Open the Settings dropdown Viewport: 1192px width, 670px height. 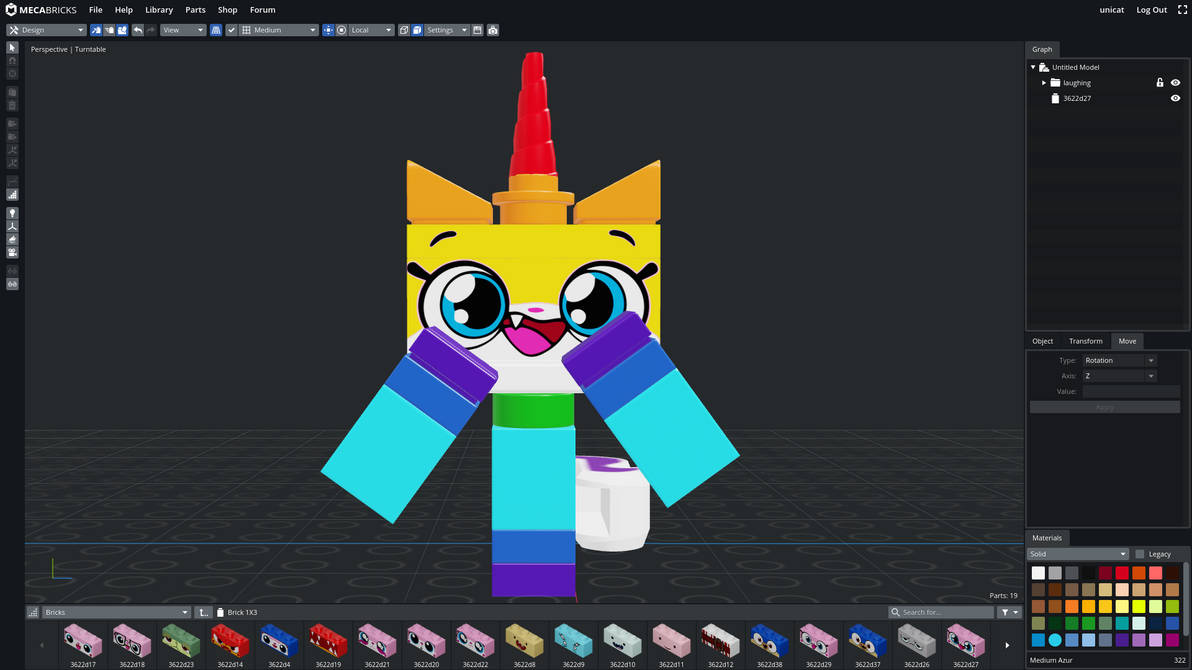446,30
